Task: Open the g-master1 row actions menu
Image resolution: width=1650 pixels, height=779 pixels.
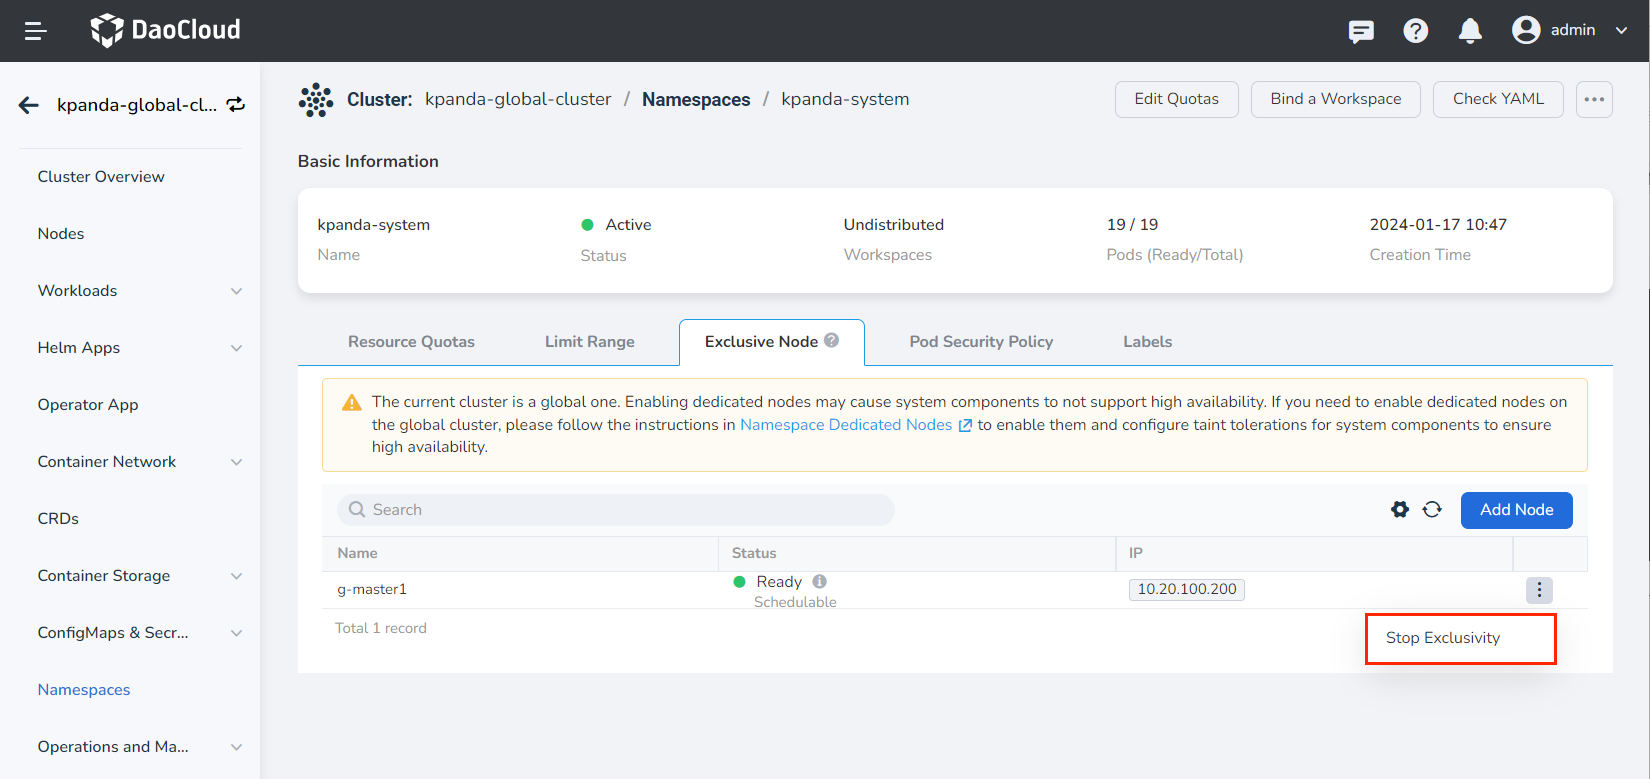Action: click(1539, 590)
